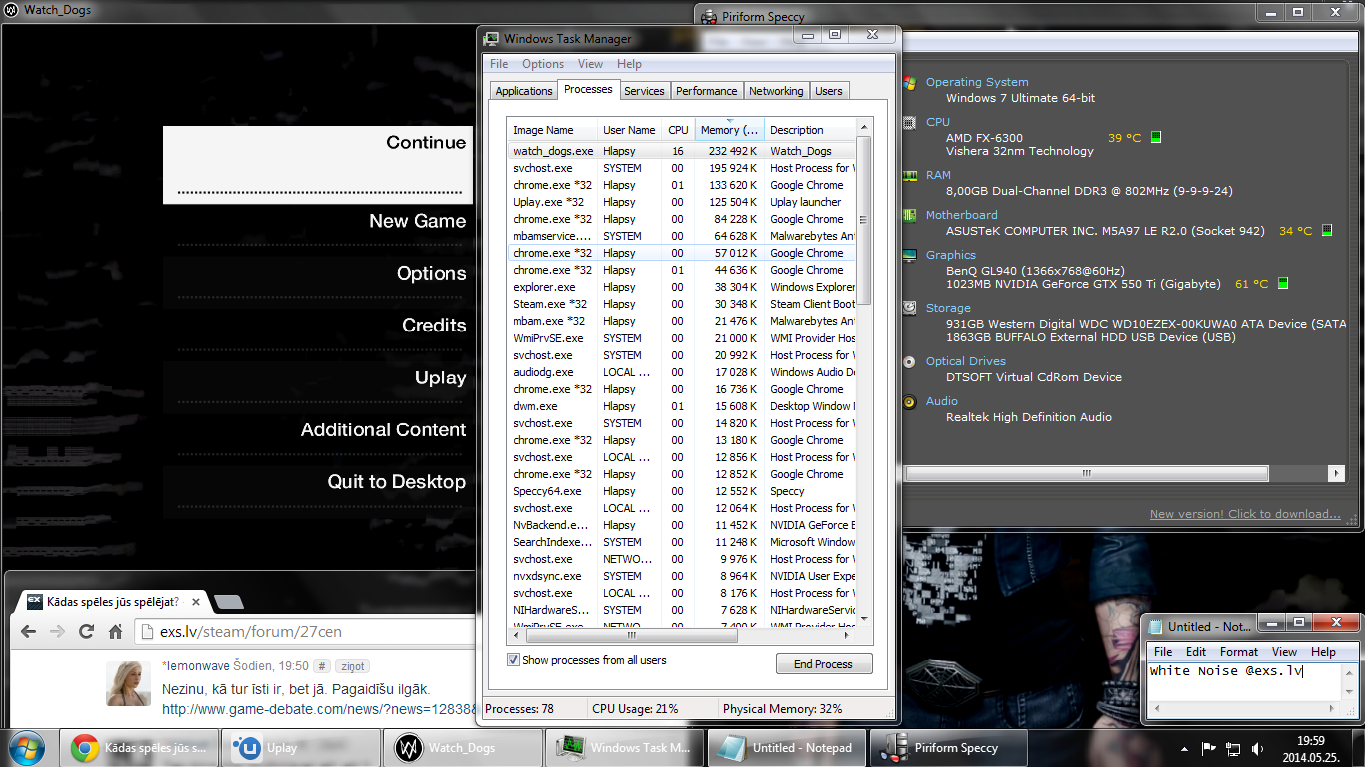Switch to Services tab
The height and width of the screenshot is (767, 1365).
(x=644, y=91)
